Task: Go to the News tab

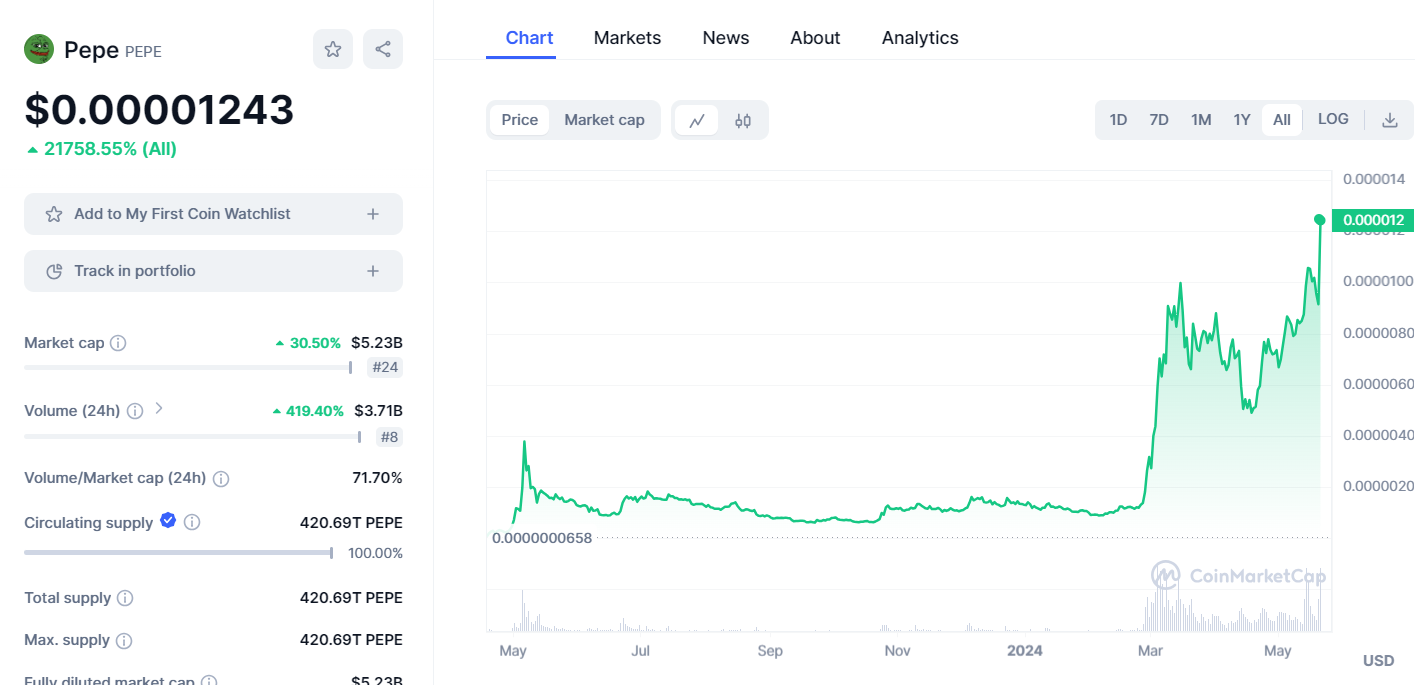Action: 726,38
